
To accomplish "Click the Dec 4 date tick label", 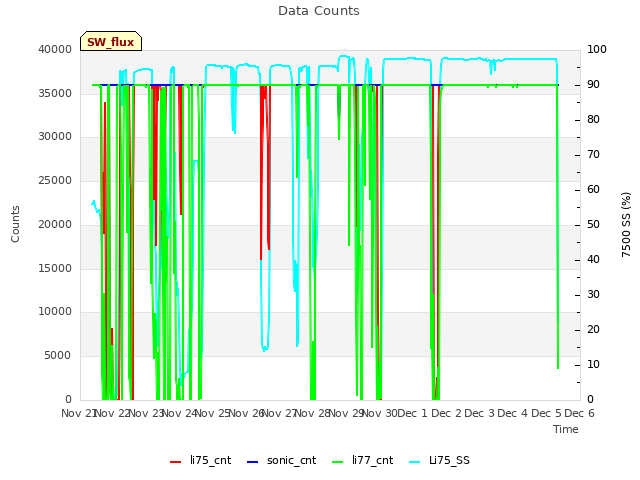I will click(514, 413).
